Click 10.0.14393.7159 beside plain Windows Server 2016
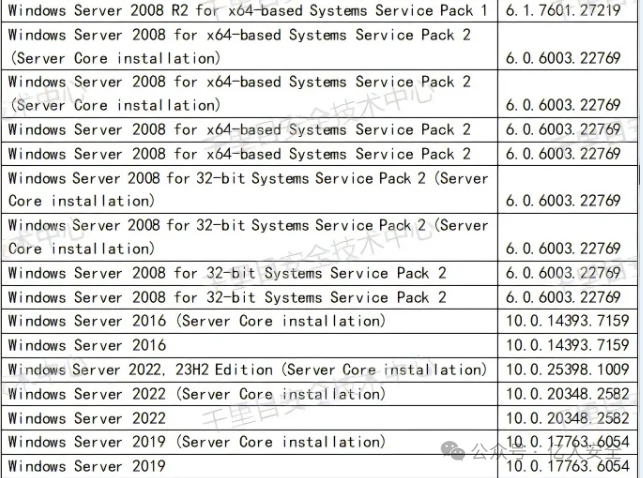 [568, 345]
